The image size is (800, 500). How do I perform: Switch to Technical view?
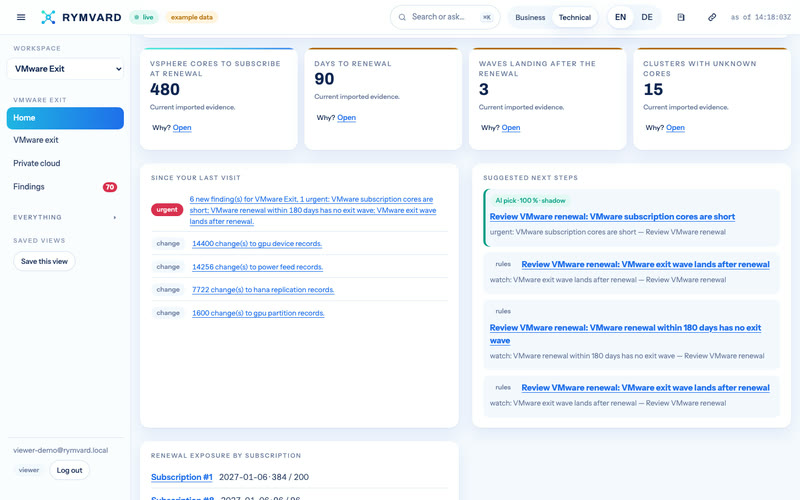coord(574,17)
